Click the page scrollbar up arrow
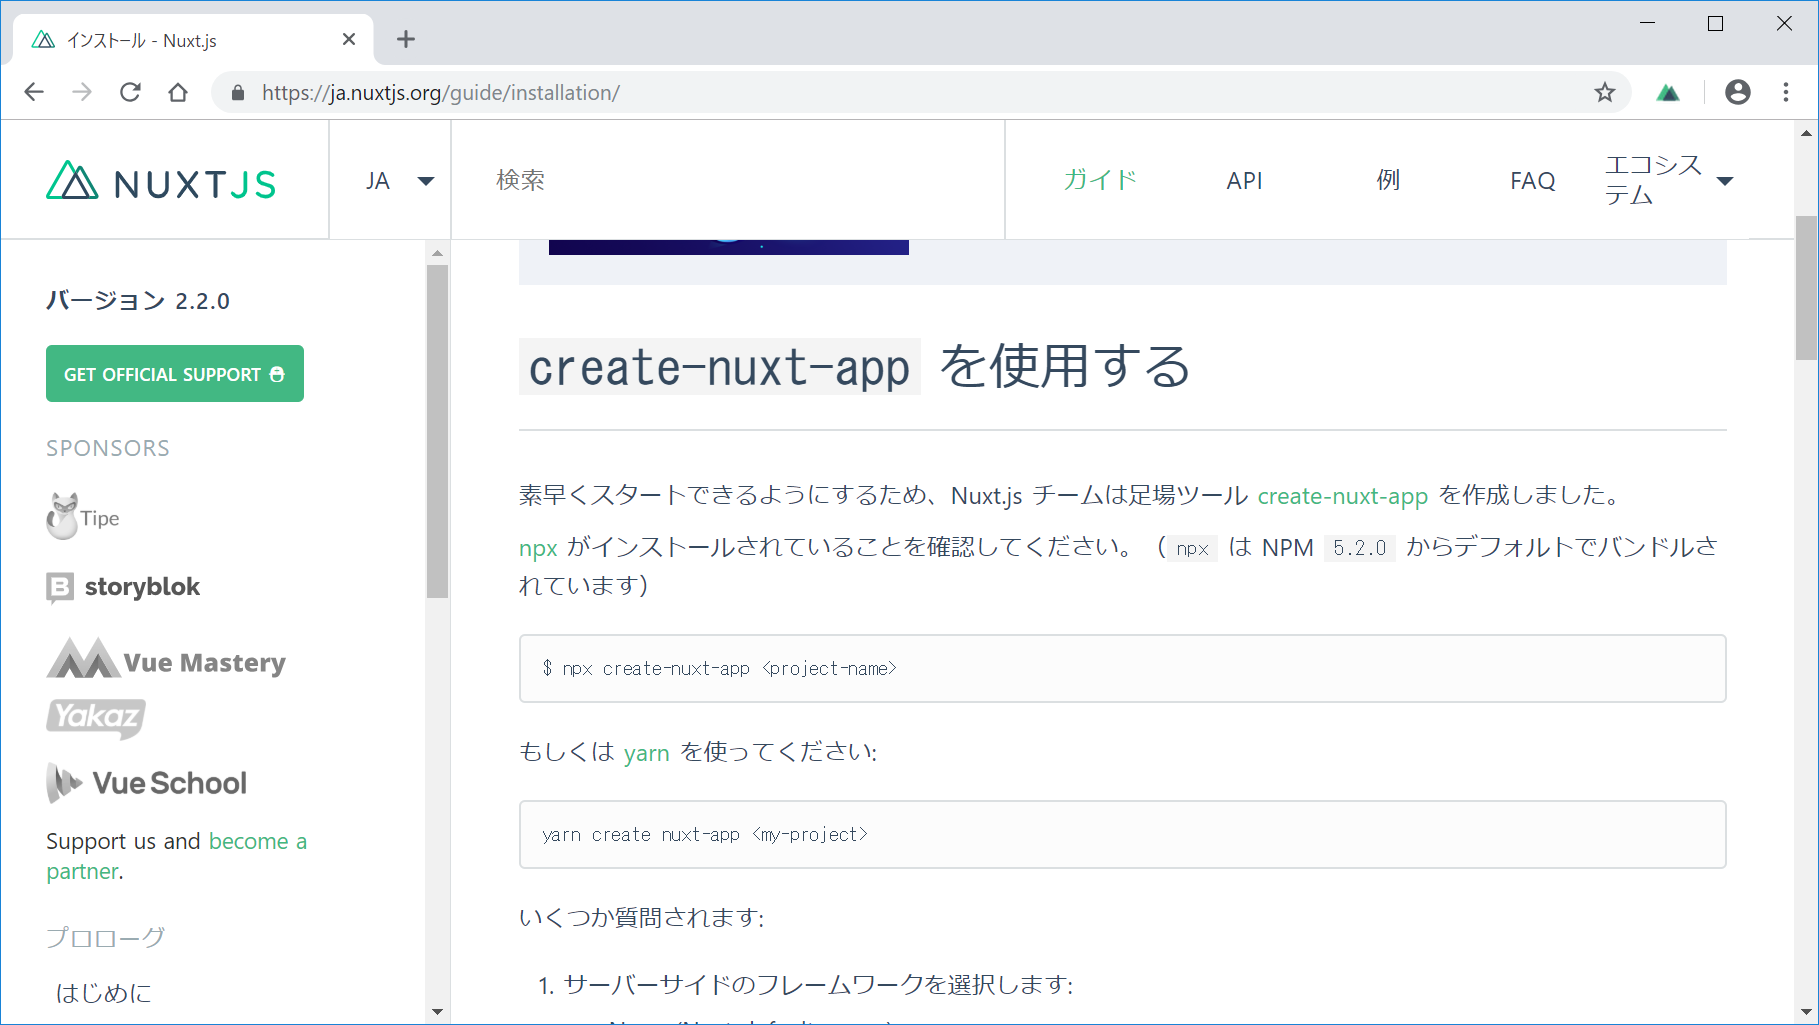The image size is (1819, 1025). [x=1806, y=133]
